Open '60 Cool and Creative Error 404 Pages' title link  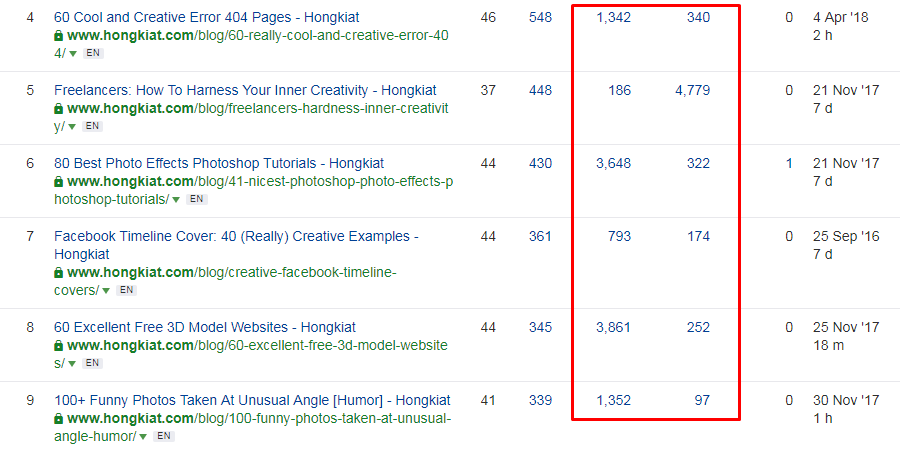pos(207,17)
